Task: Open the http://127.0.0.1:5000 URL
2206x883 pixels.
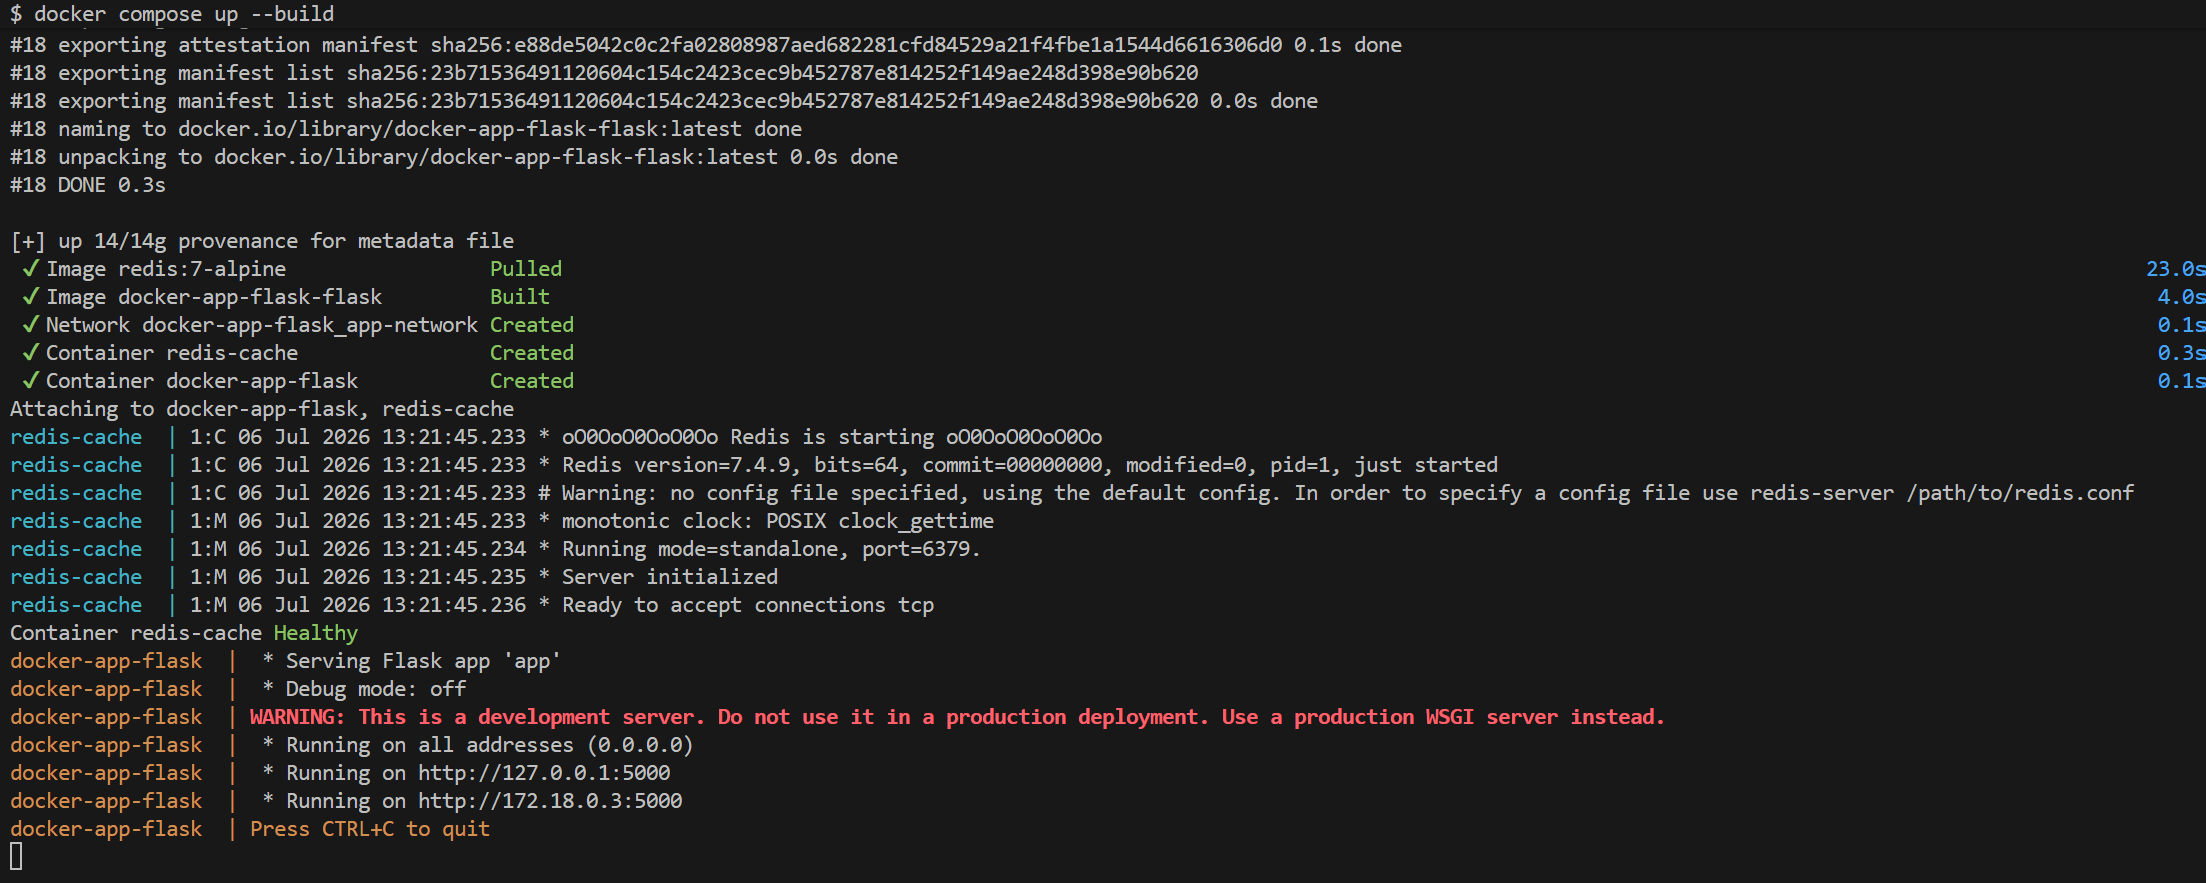Action: [544, 773]
